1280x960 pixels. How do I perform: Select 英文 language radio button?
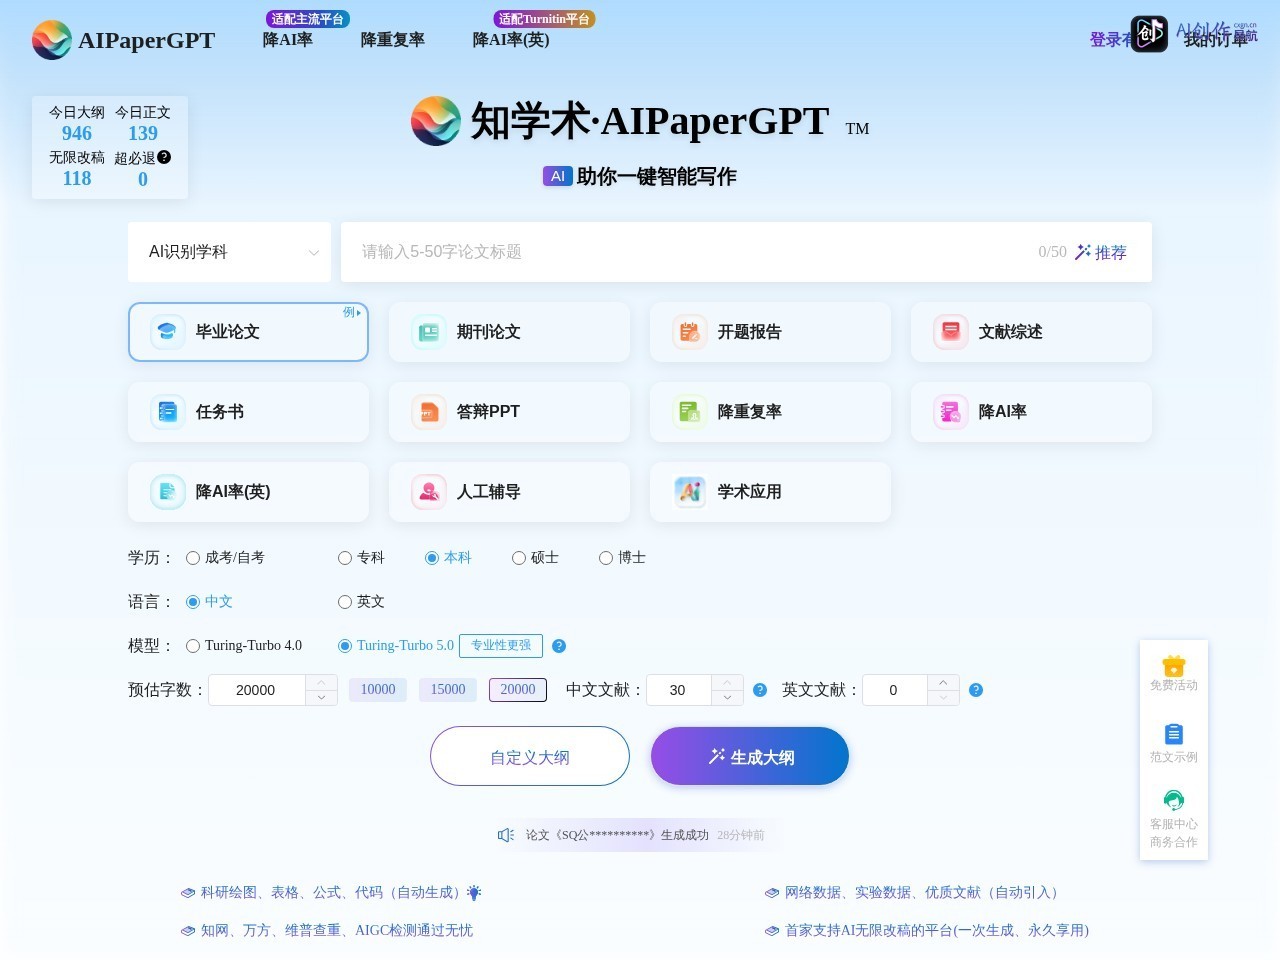click(x=345, y=602)
